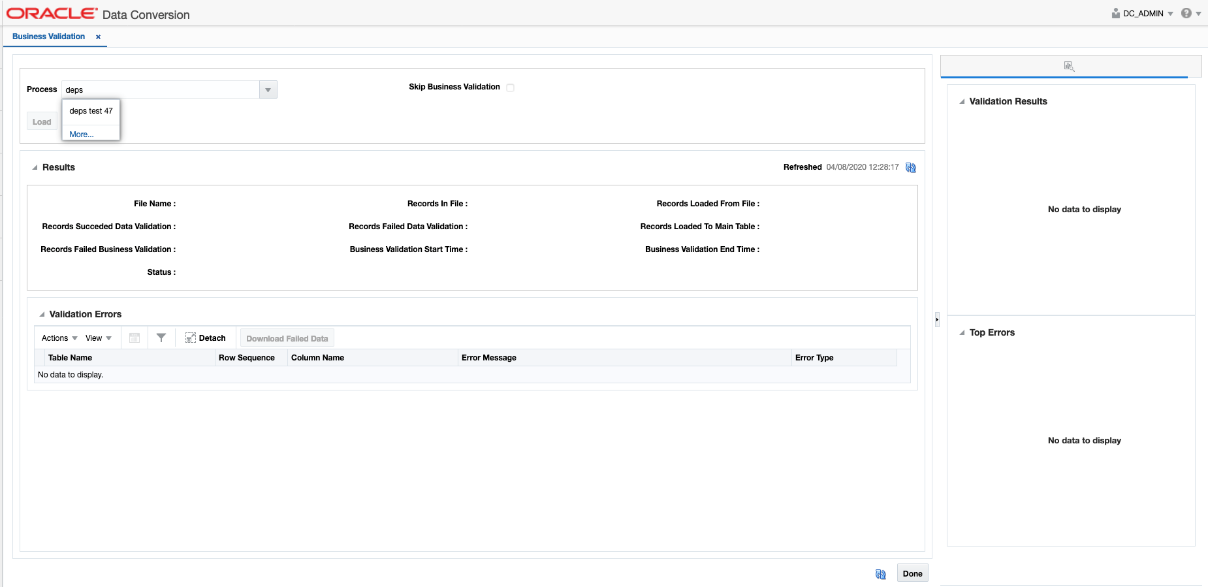Open the Actions menu
Image resolution: width=1208 pixels, height=587 pixels.
tap(59, 338)
